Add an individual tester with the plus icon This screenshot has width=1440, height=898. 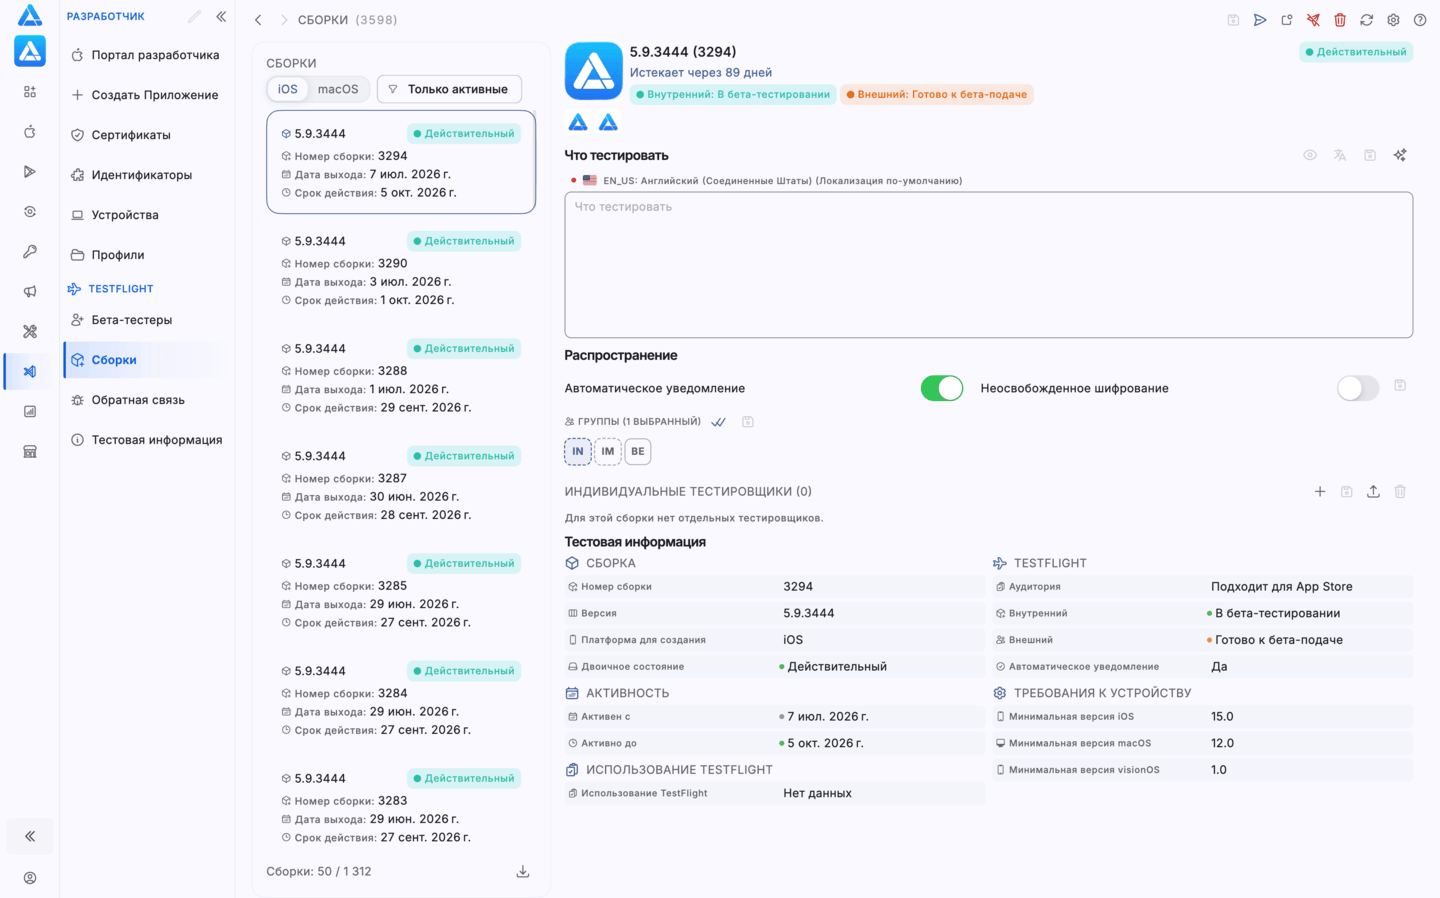coord(1320,492)
